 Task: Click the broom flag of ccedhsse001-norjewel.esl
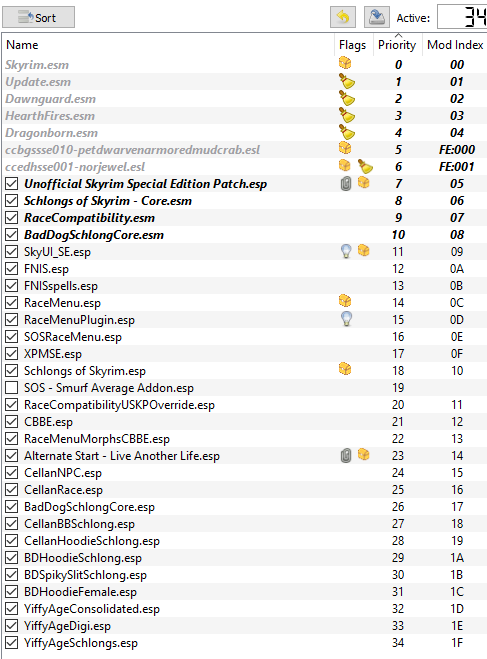point(365,166)
